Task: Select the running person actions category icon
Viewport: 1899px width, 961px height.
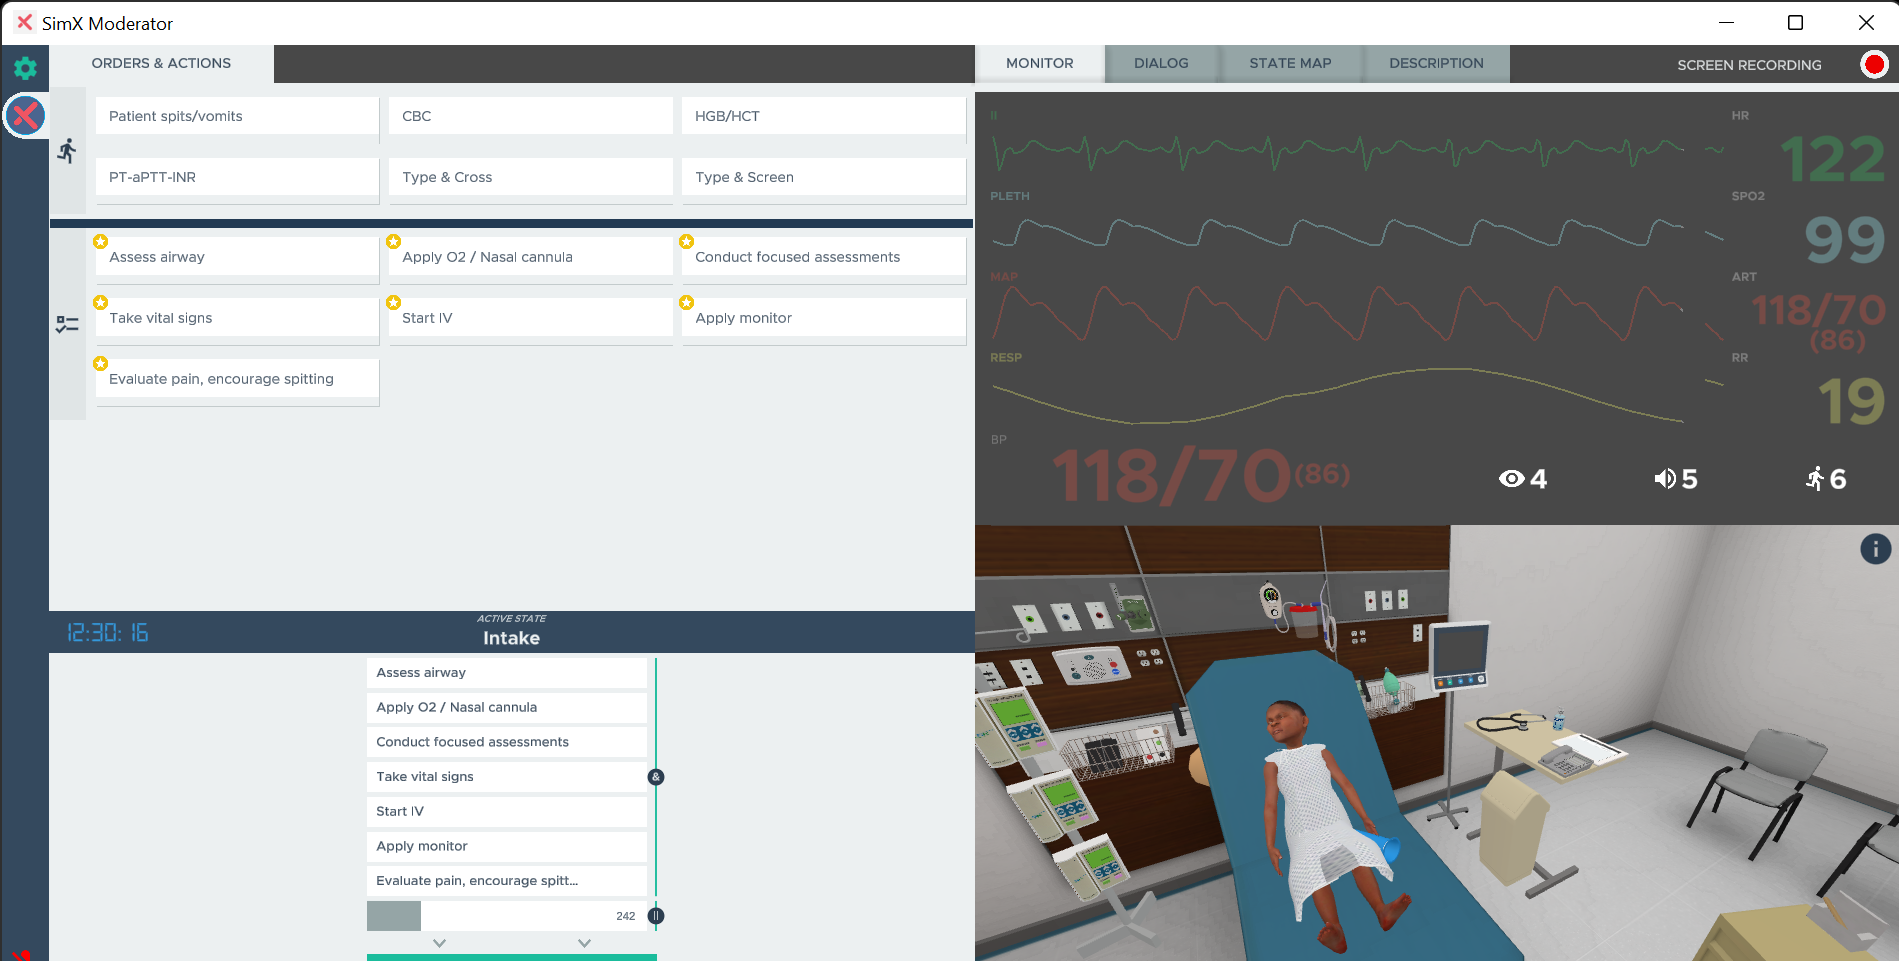Action: pyautogui.click(x=67, y=151)
